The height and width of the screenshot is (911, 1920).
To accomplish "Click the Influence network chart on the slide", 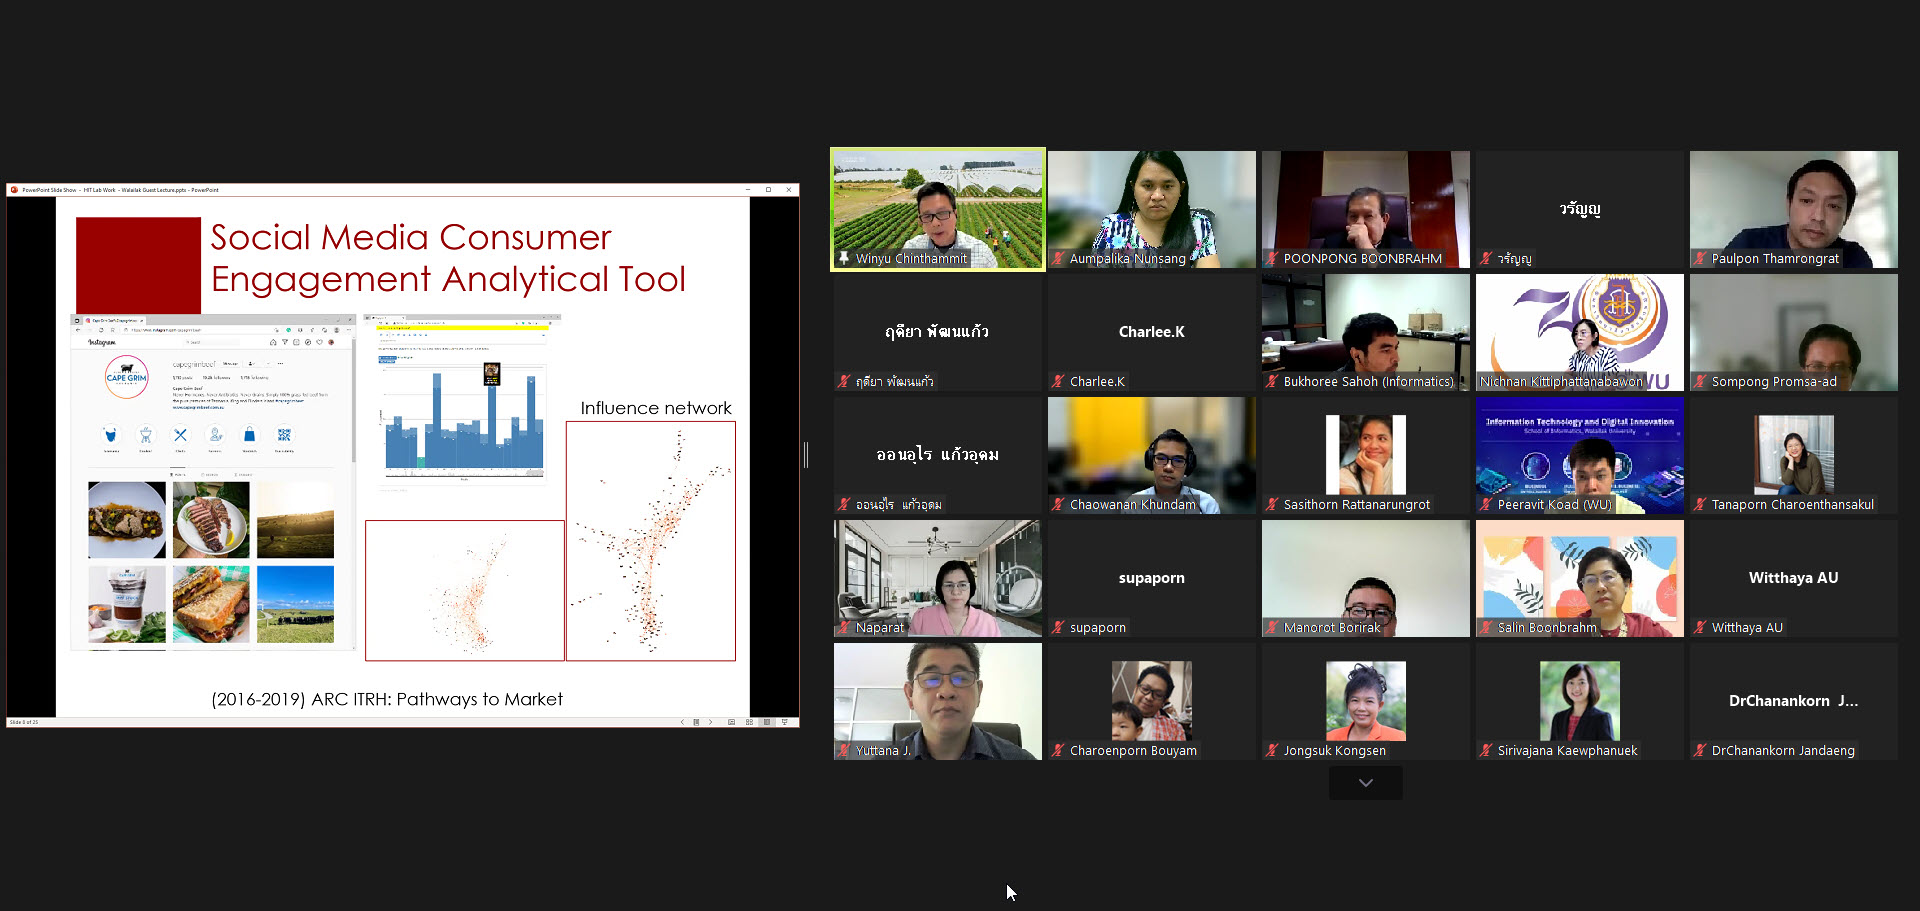I will (x=650, y=540).
